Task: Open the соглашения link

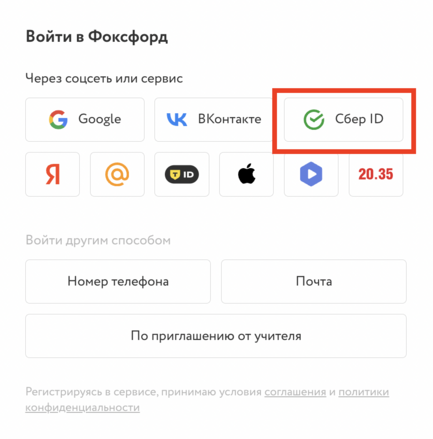Action: pyautogui.click(x=295, y=392)
